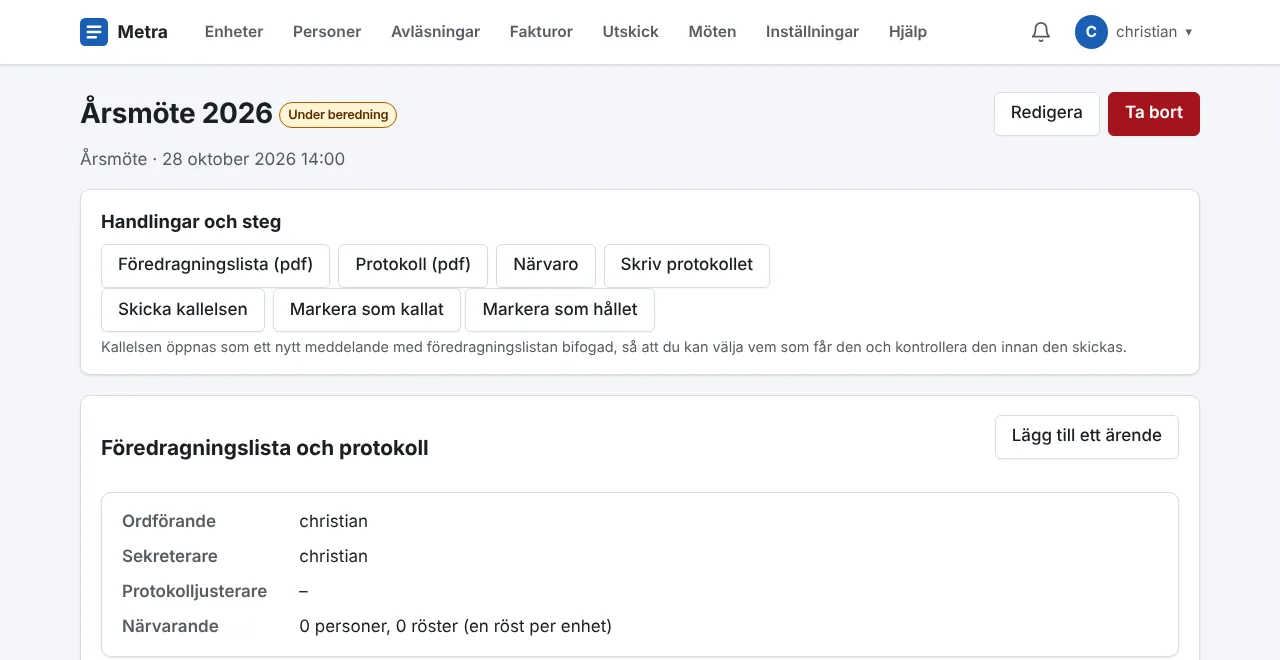Click the date text 28 oktober 2026 14:00
Image resolution: width=1280 pixels, height=660 pixels.
pos(253,159)
